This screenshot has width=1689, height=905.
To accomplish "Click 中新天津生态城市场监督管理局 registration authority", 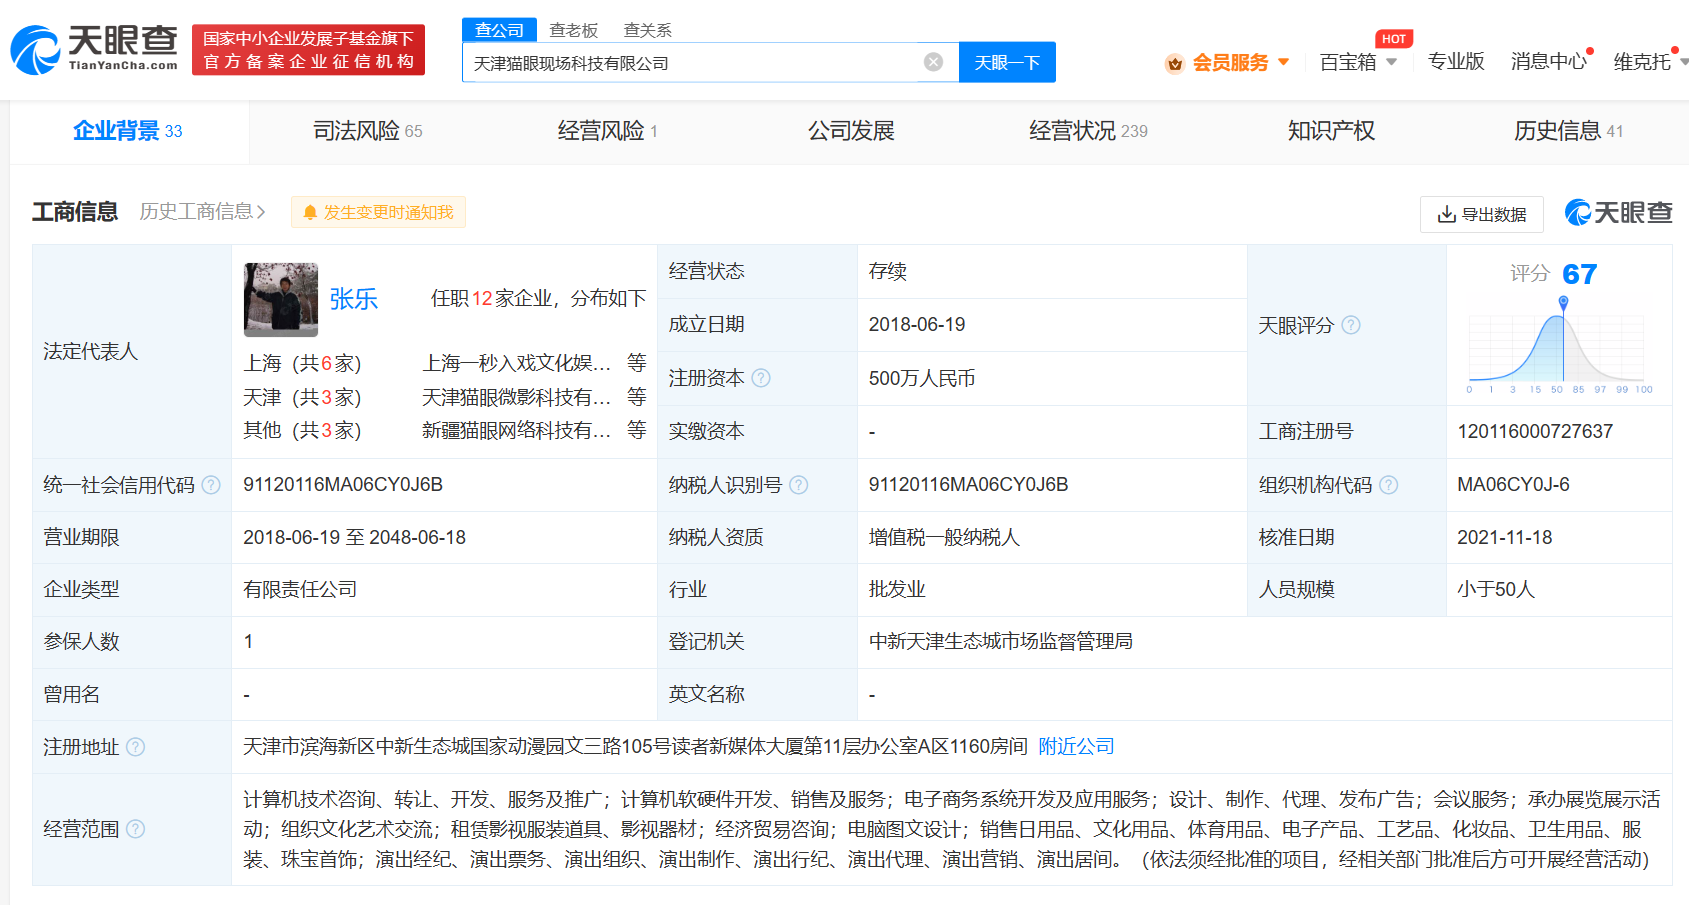I will (1001, 641).
